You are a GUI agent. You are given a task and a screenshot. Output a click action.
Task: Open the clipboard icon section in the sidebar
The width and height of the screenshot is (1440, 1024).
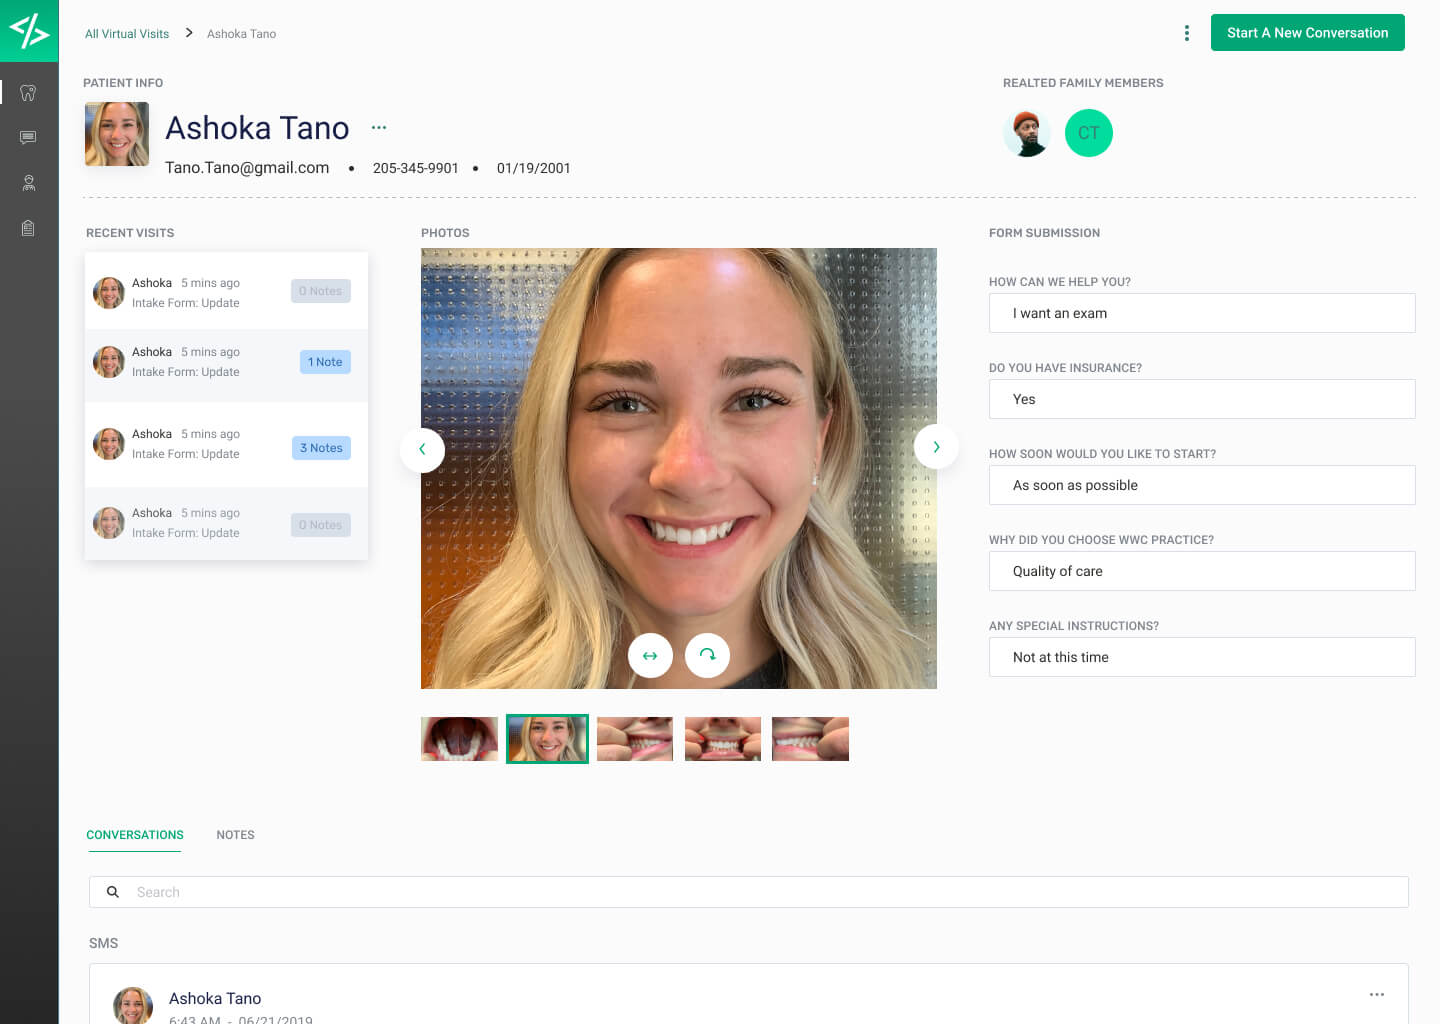pos(28,228)
